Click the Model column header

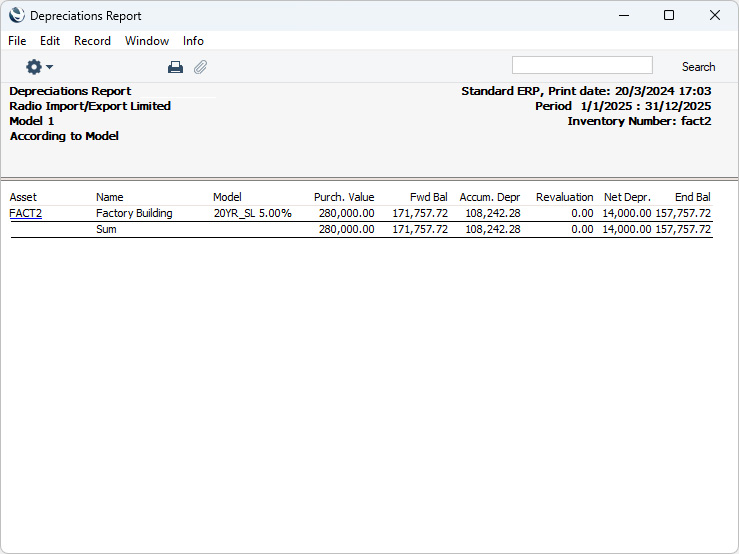click(227, 197)
